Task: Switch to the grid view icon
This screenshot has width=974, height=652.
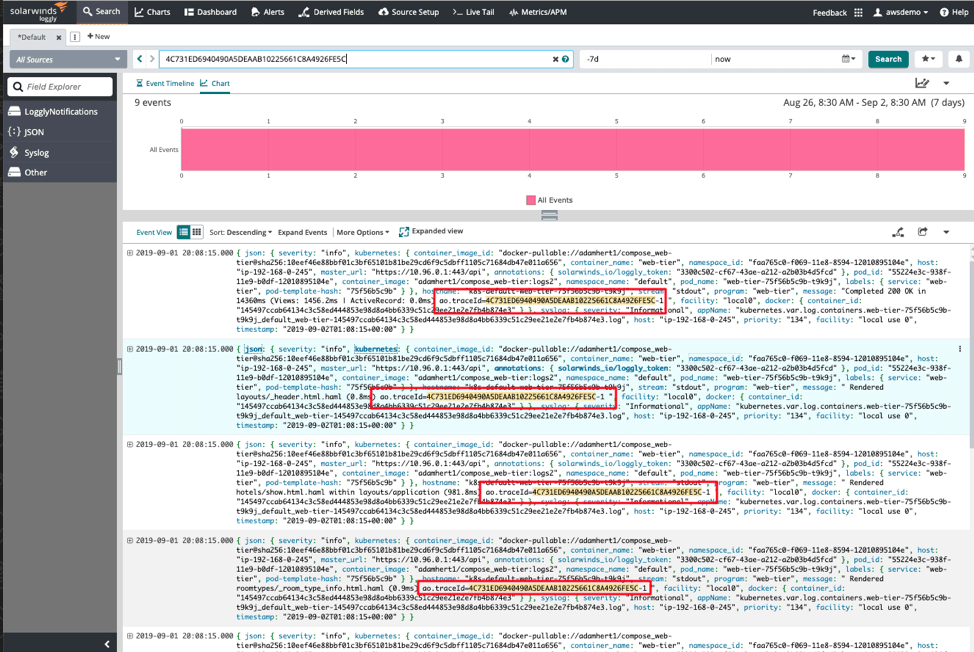Action: pyautogui.click(x=197, y=232)
